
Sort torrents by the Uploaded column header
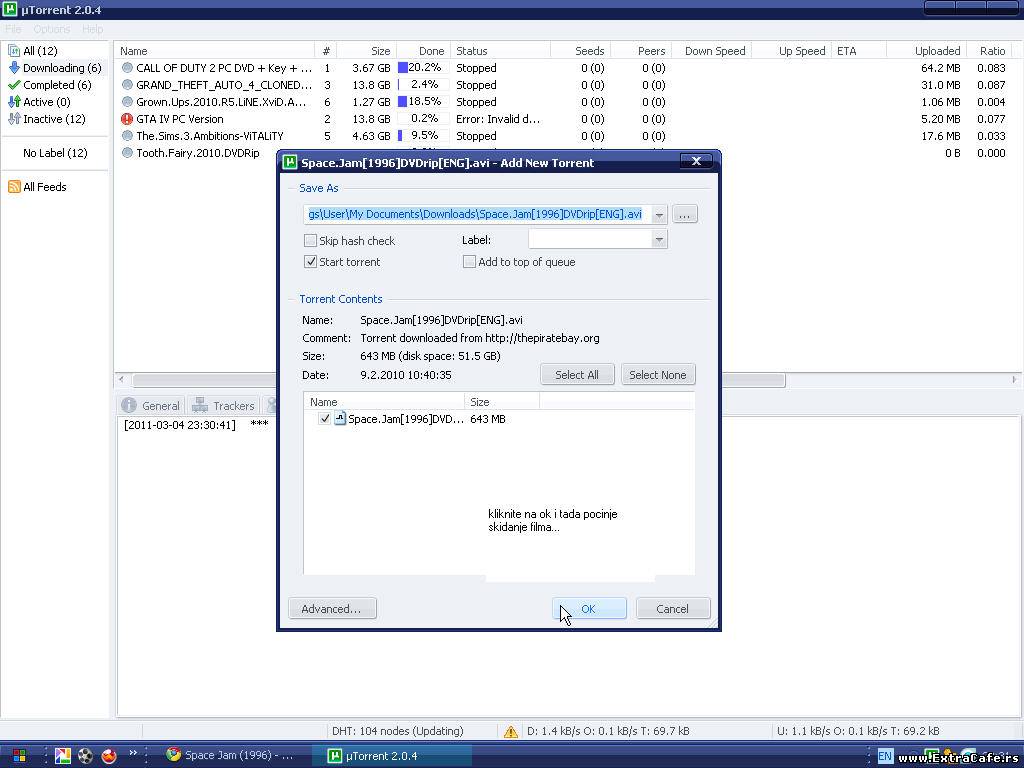[x=926, y=51]
